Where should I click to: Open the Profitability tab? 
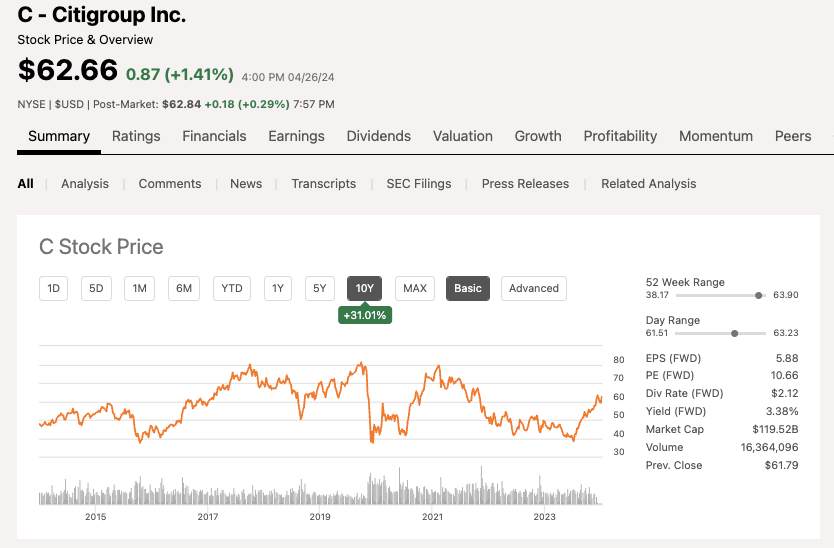[620, 136]
